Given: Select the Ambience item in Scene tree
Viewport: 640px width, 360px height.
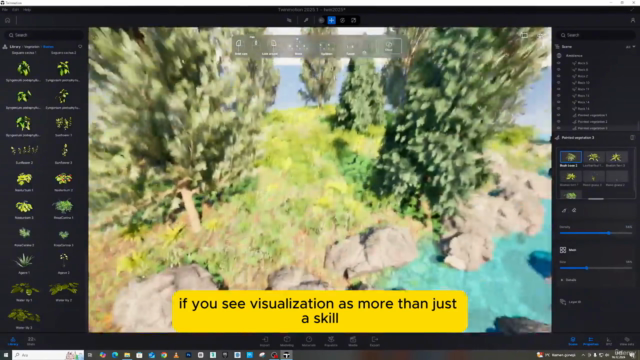Looking at the screenshot, I should (574, 56).
